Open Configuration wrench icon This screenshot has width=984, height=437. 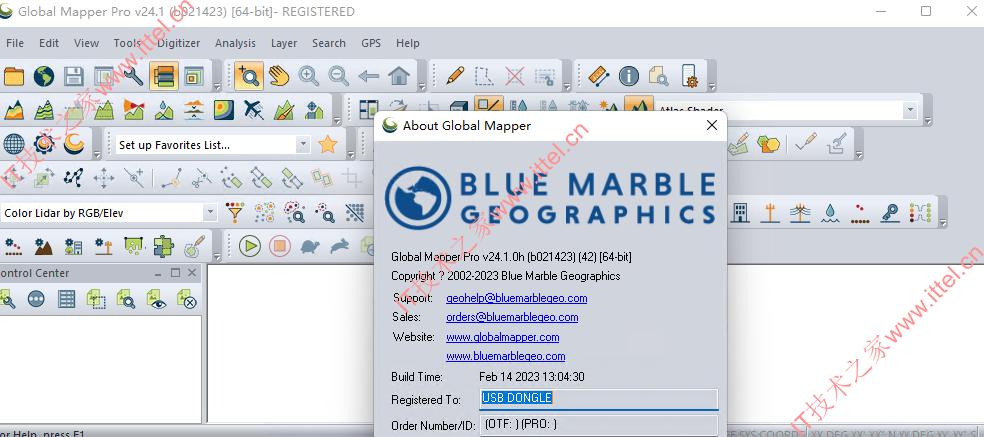[133, 77]
